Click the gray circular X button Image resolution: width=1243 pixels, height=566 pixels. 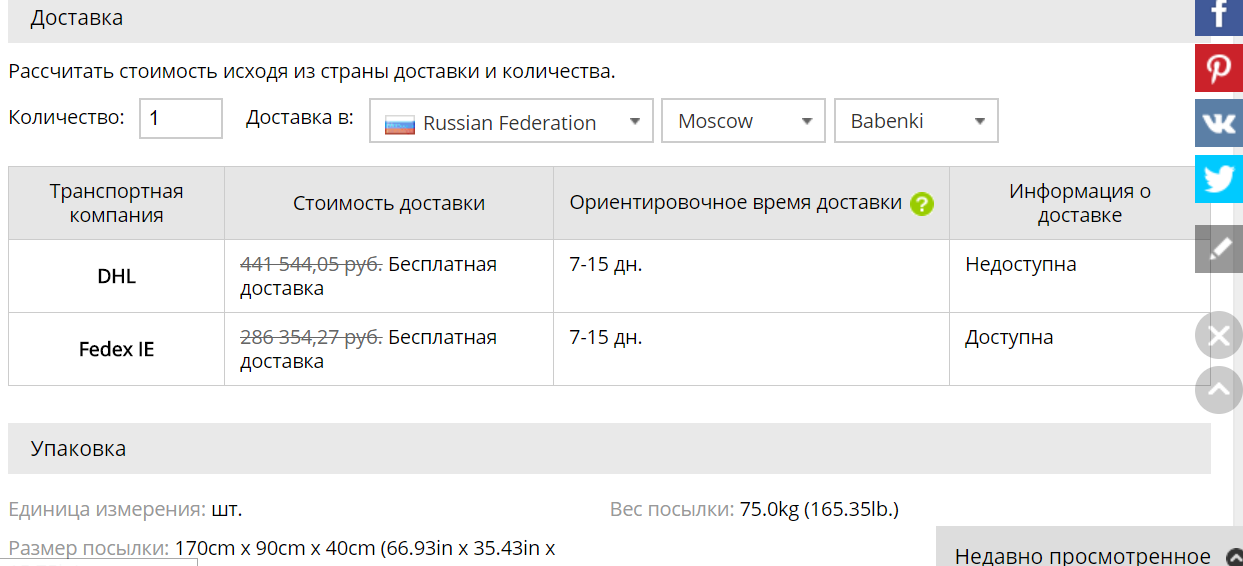coord(1218,336)
